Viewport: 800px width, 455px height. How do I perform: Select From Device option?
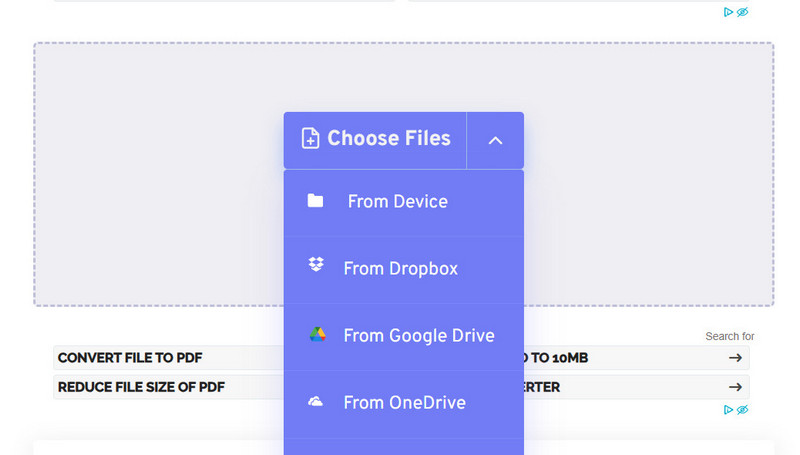point(404,202)
